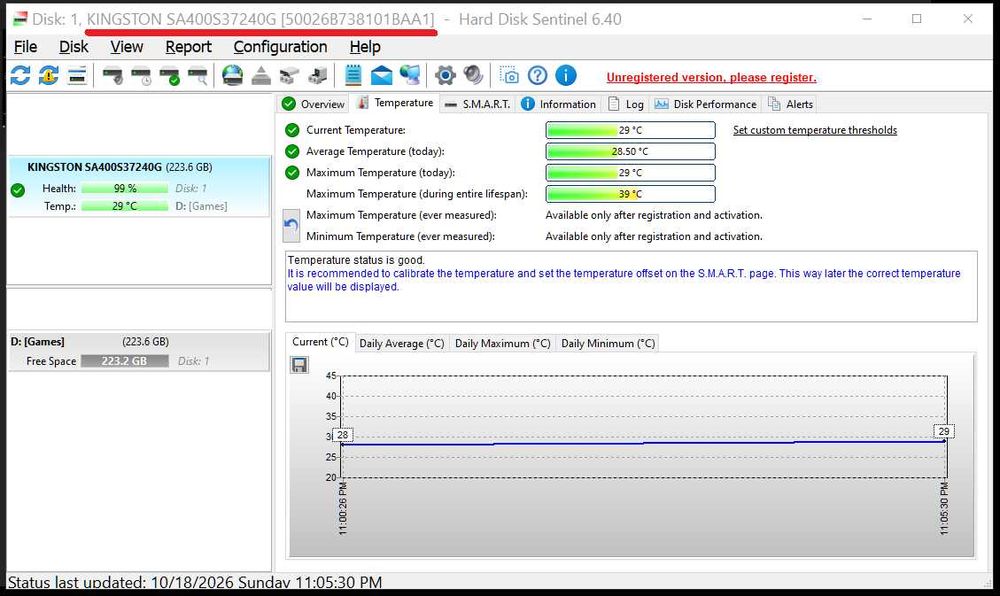Click the refresh disk status icon
Image resolution: width=1000 pixels, height=596 pixels.
[x=20, y=75]
